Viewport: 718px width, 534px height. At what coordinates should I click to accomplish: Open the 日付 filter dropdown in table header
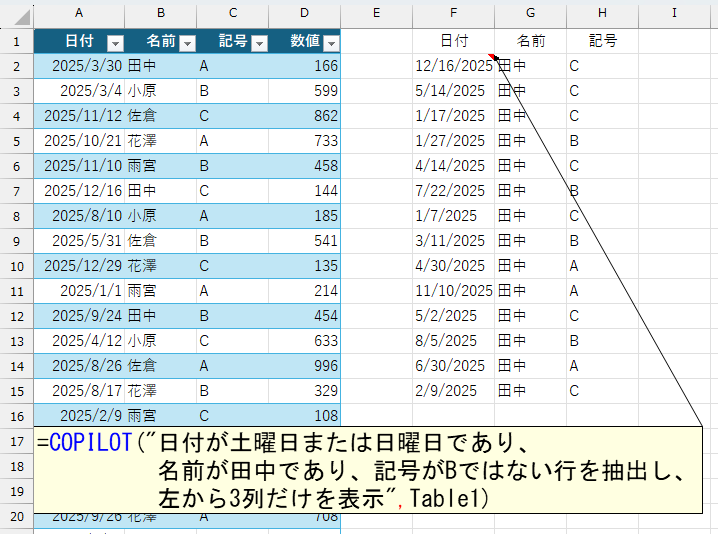click(115, 43)
